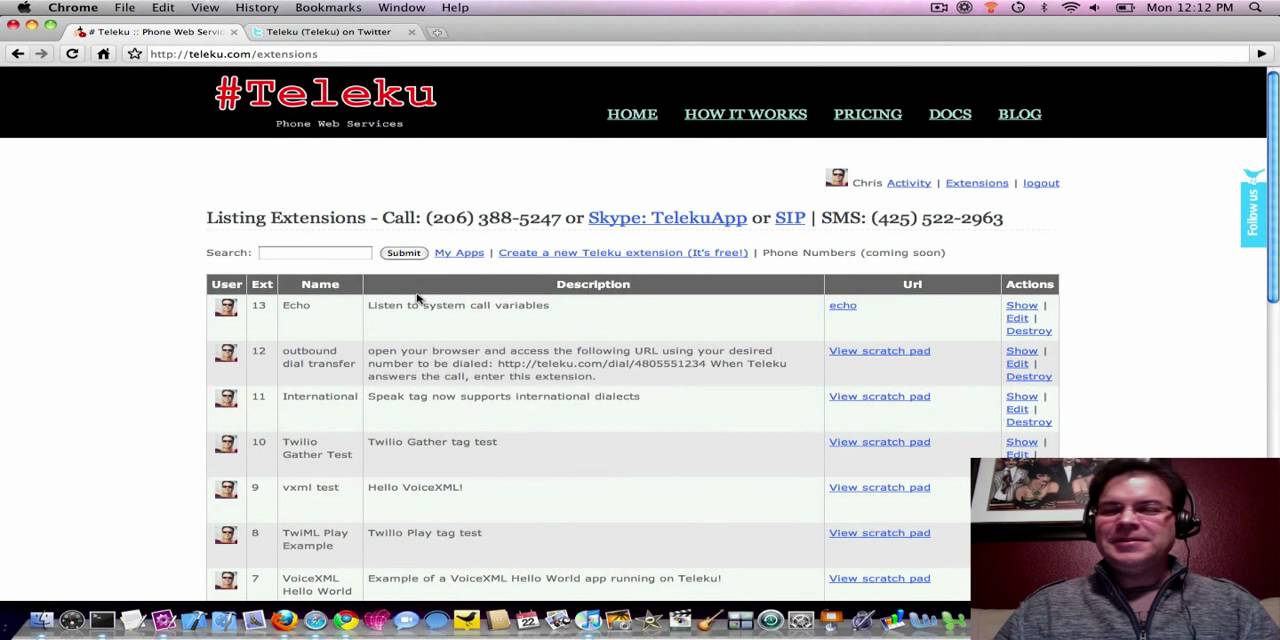Open the BLOG link
Screen dimensions: 1280x640
1020,114
